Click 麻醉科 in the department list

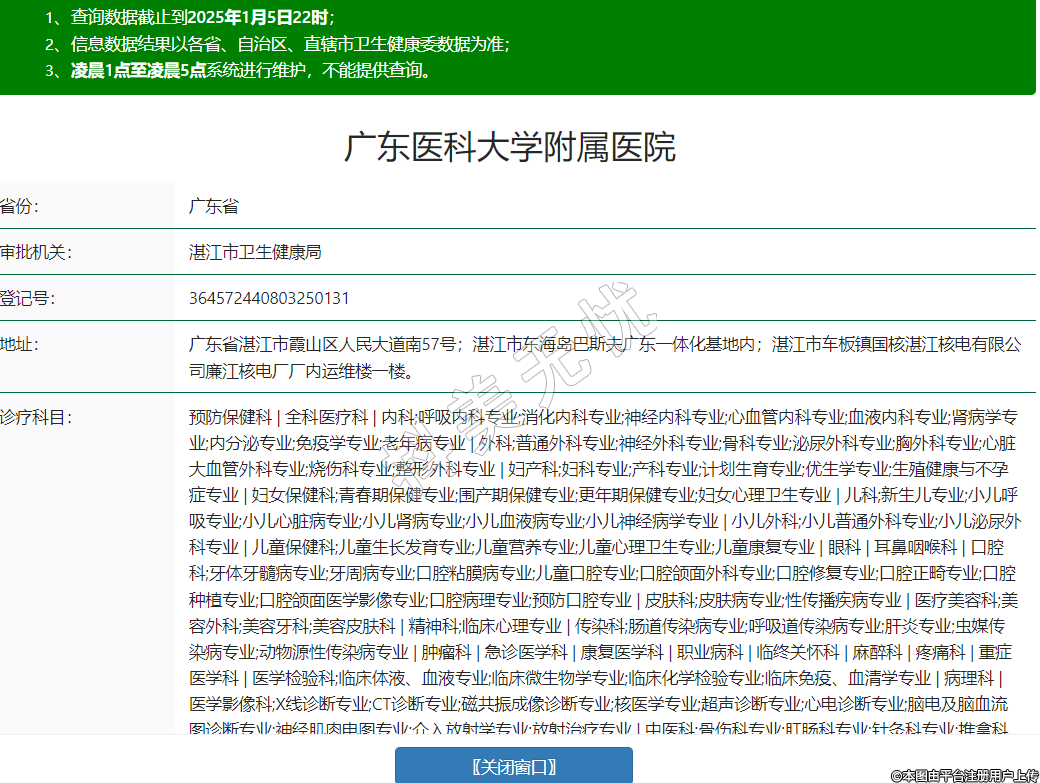point(877,651)
